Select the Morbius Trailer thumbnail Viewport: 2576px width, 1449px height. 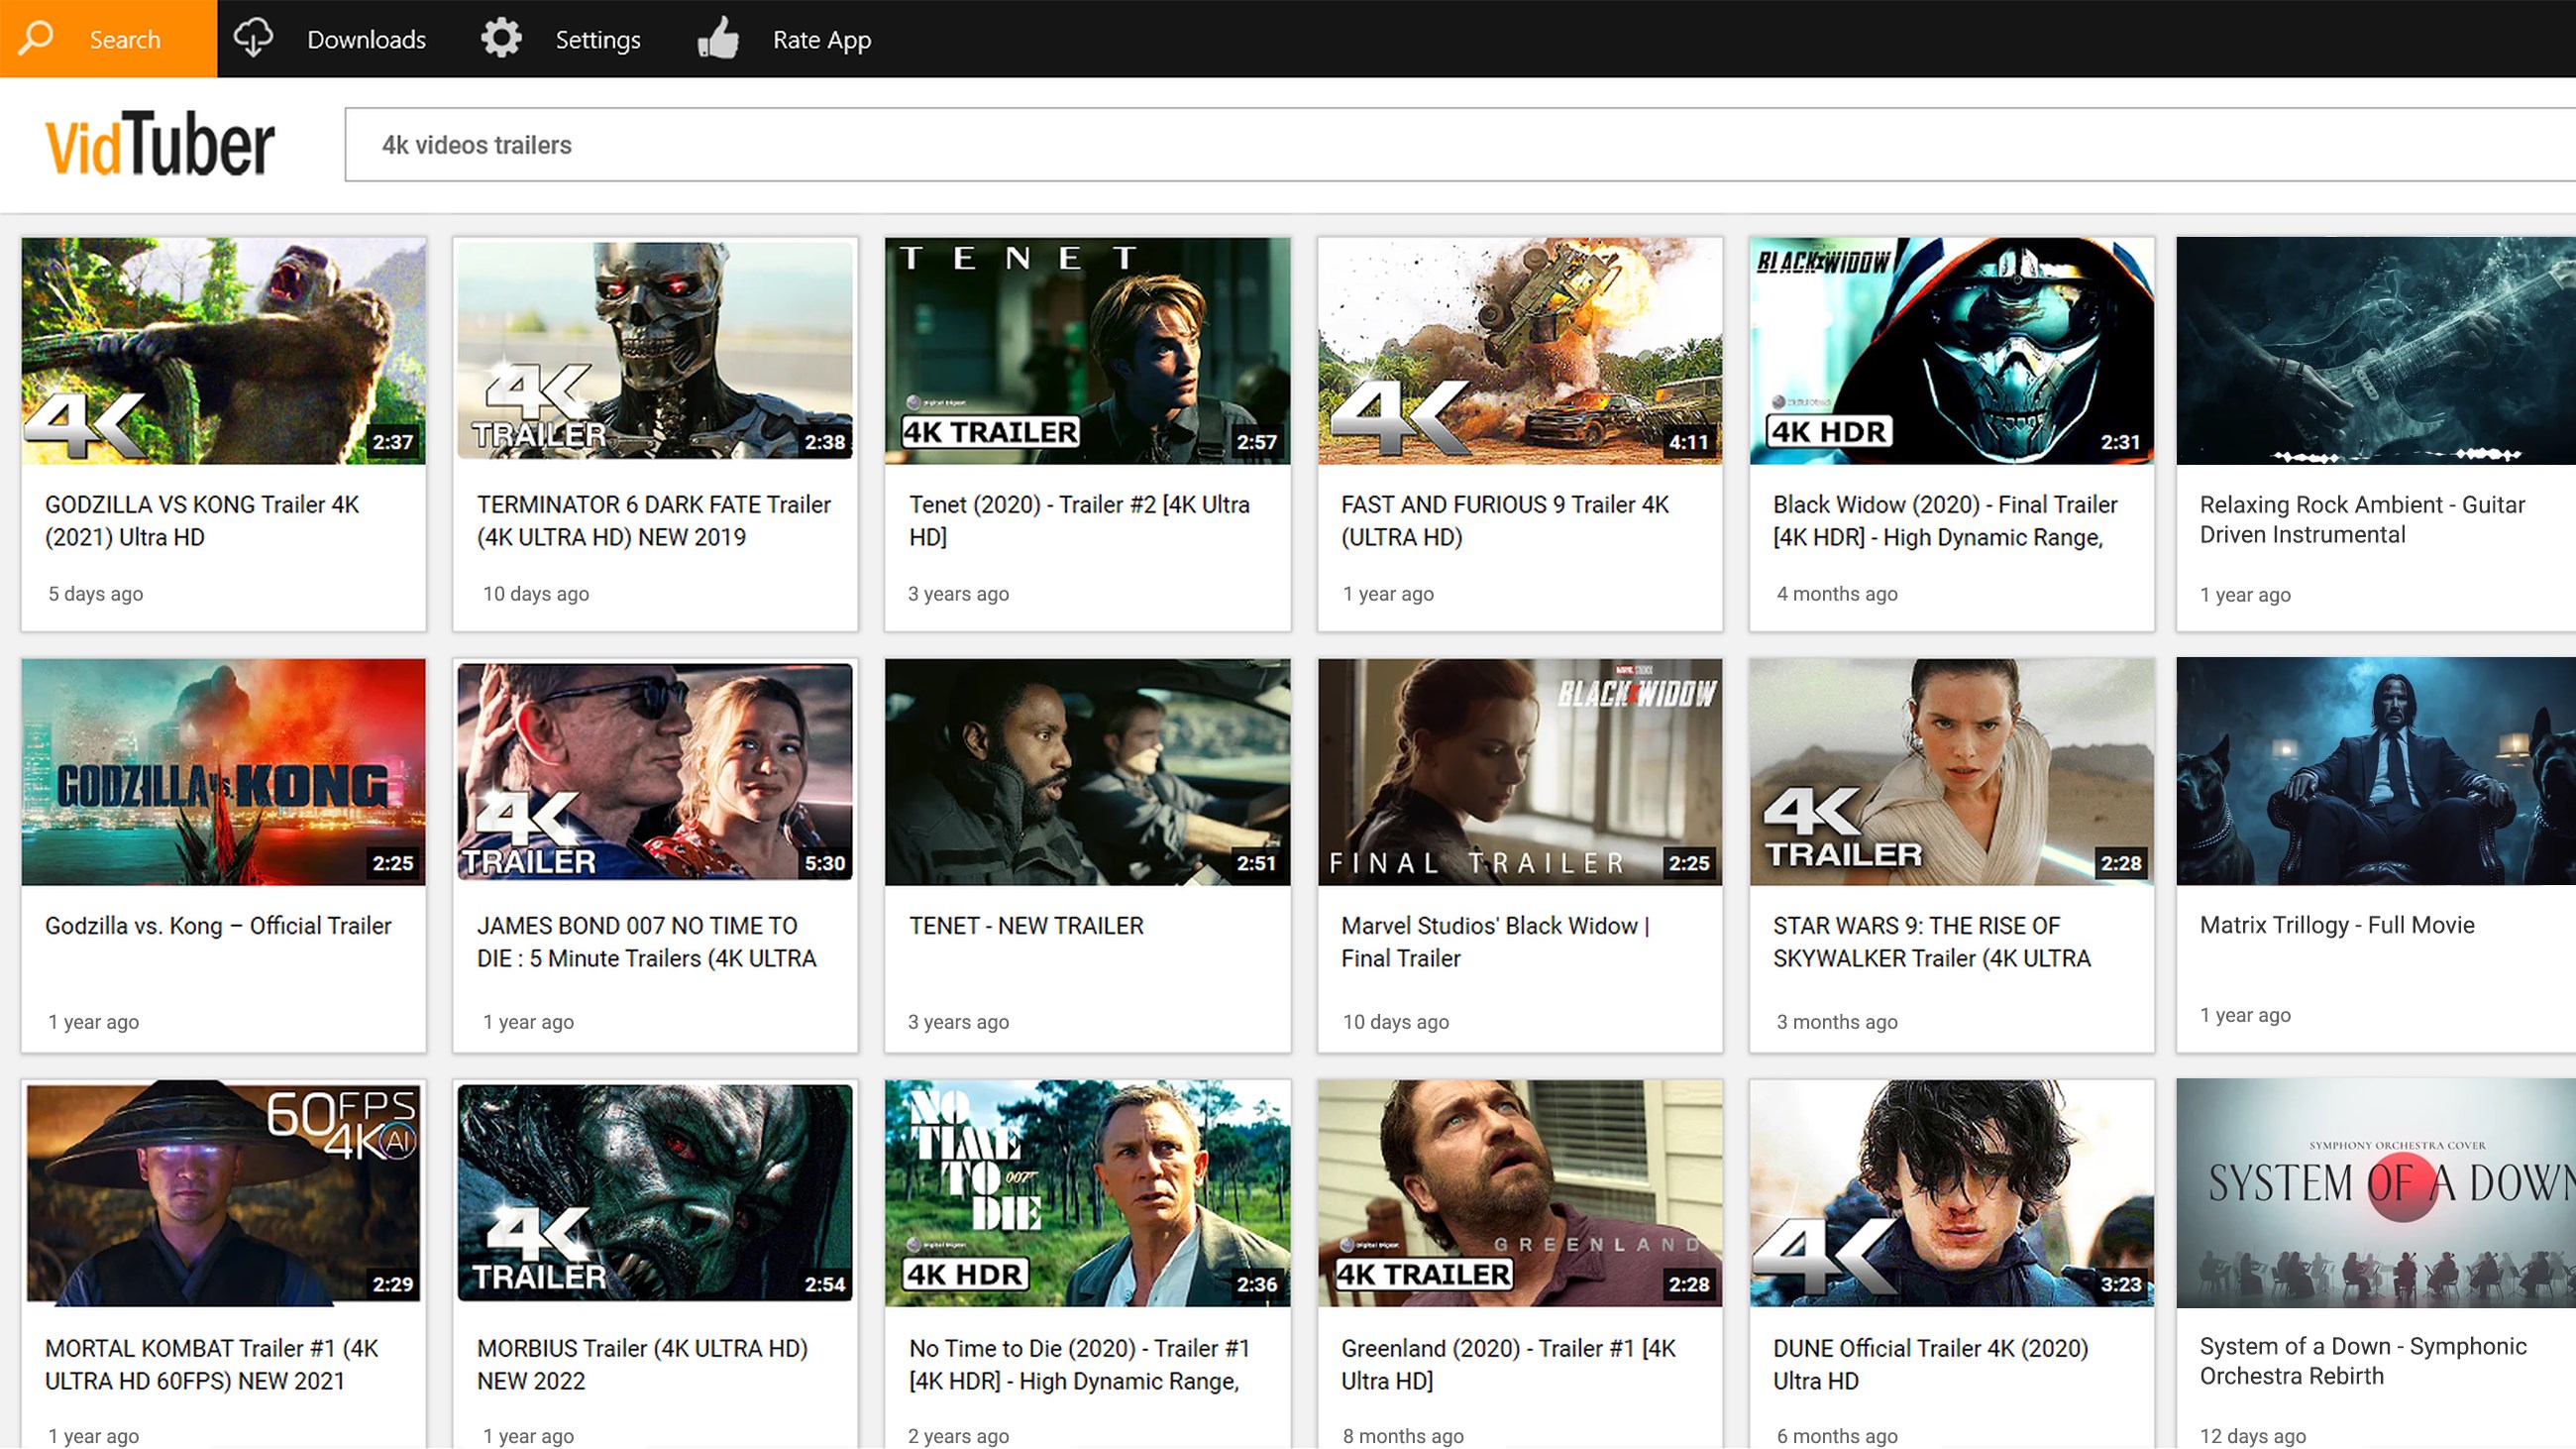[655, 1193]
